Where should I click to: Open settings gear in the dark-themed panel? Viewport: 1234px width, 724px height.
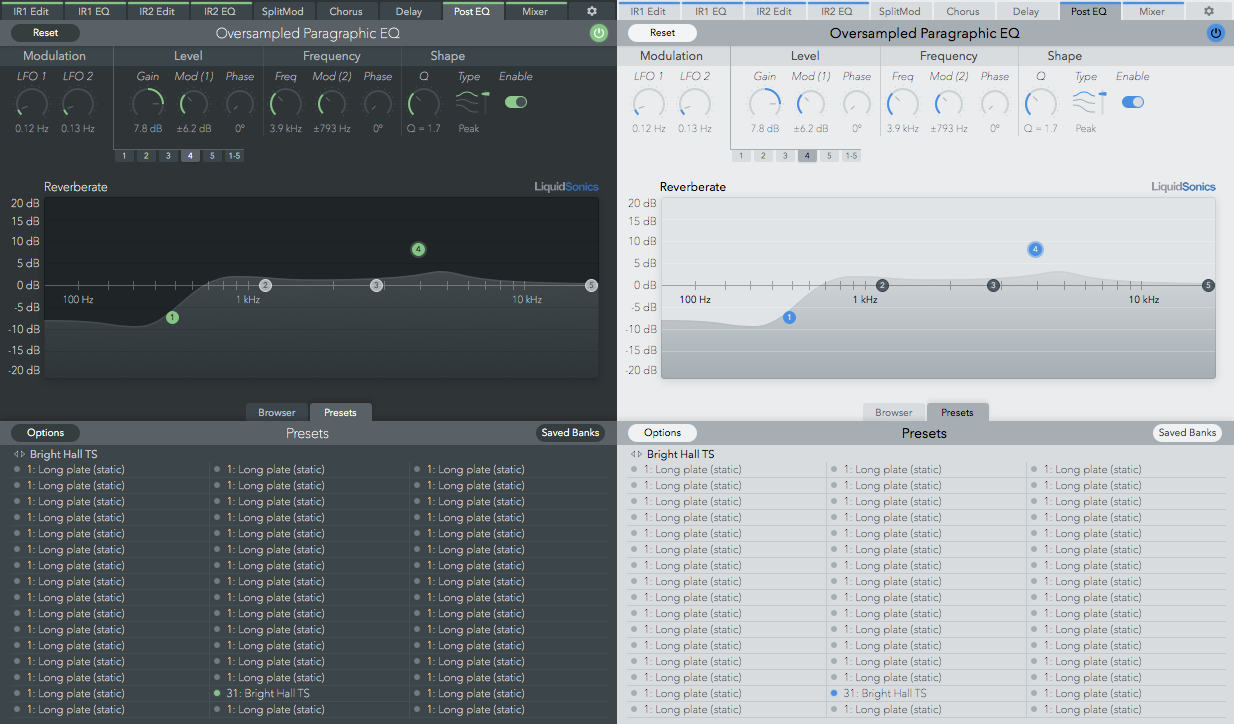592,11
